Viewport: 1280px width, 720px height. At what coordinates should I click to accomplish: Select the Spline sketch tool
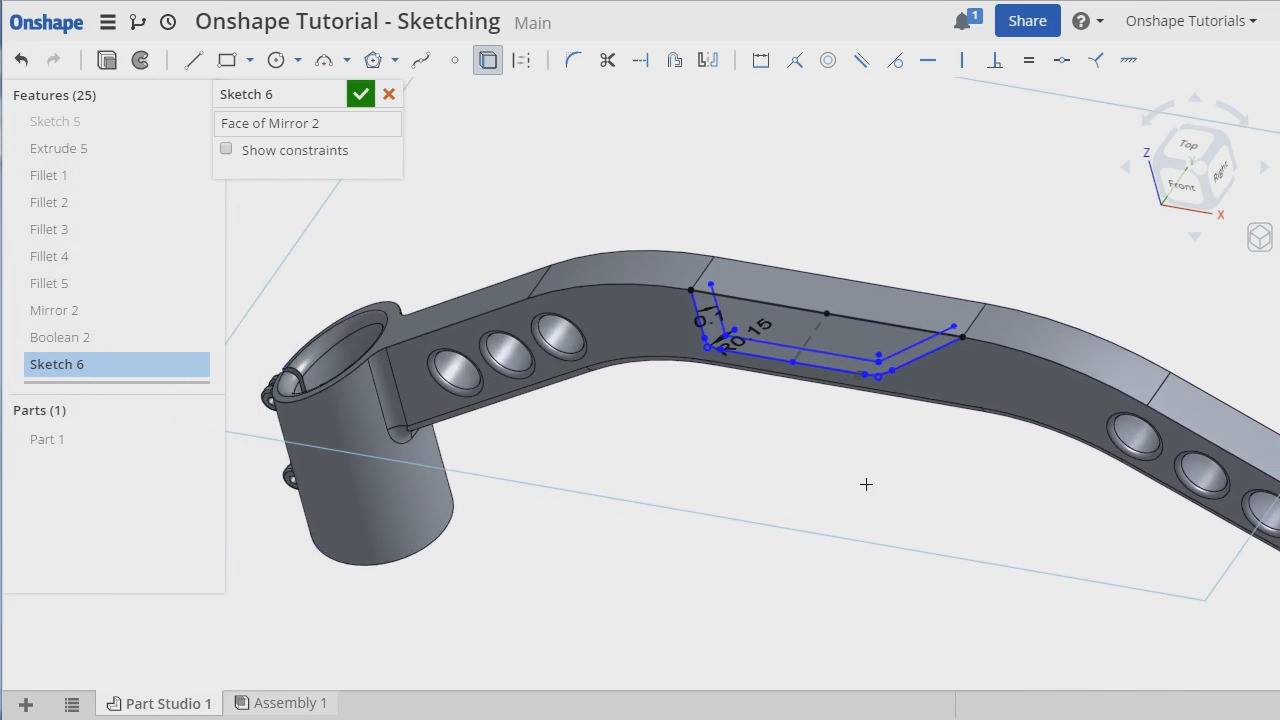(421, 60)
